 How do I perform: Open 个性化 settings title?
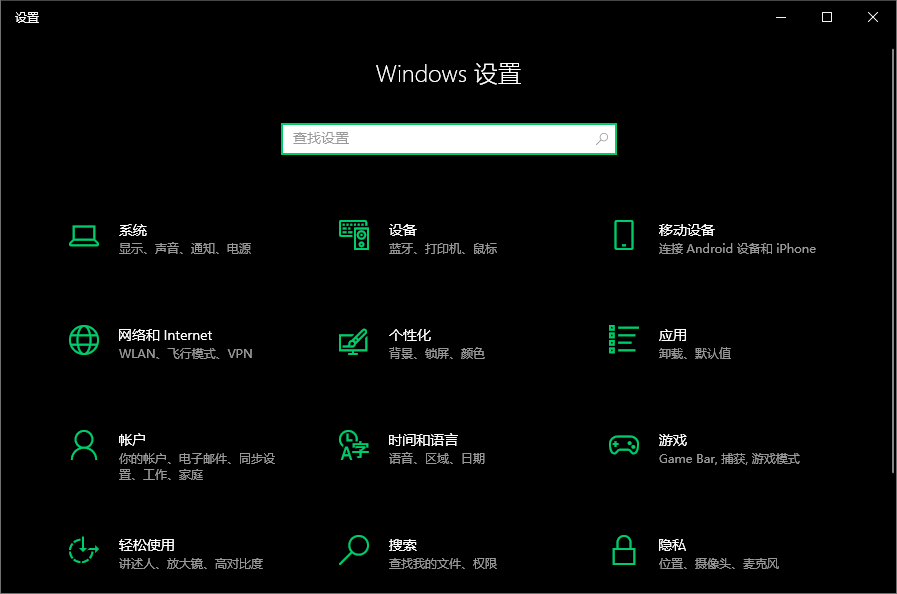[410, 335]
